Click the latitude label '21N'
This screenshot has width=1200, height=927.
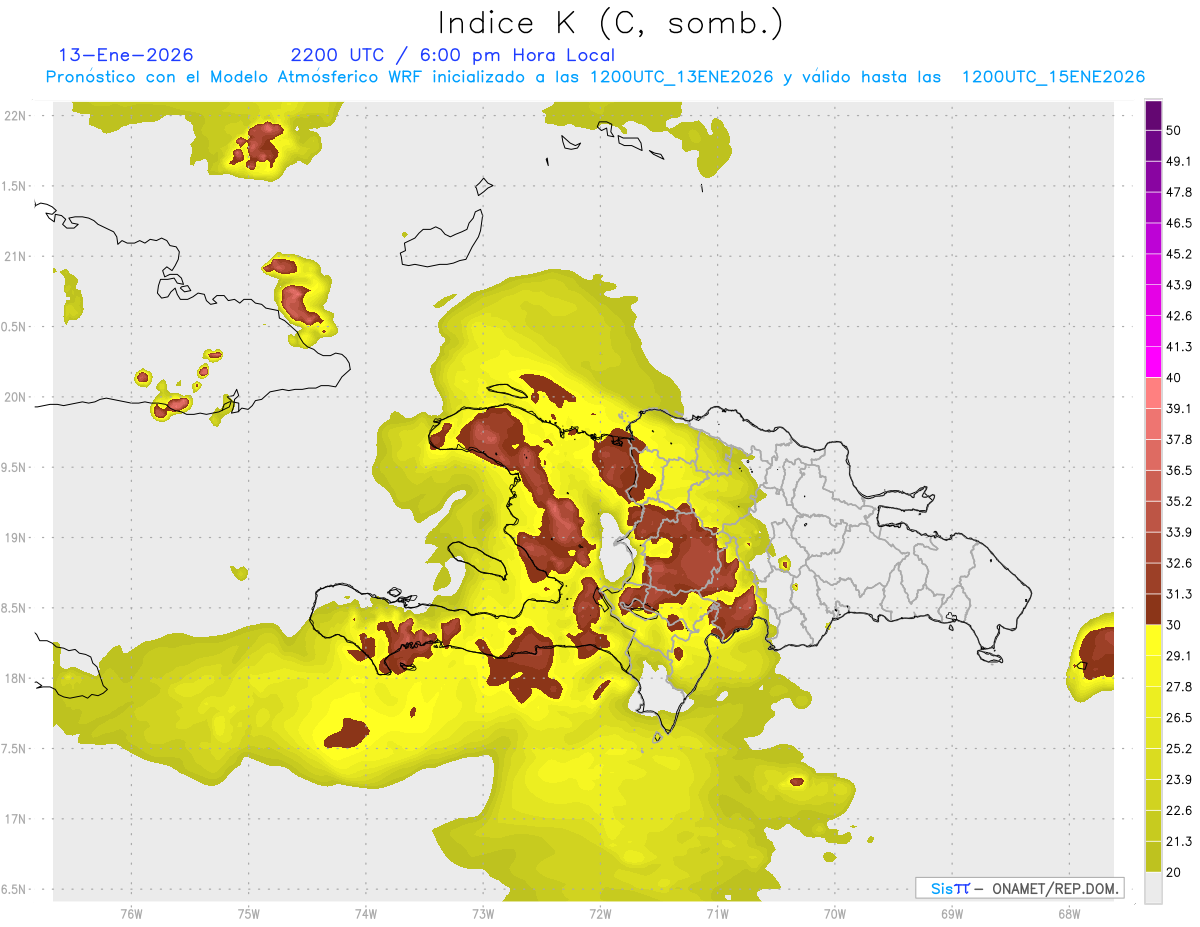[x=17, y=256]
